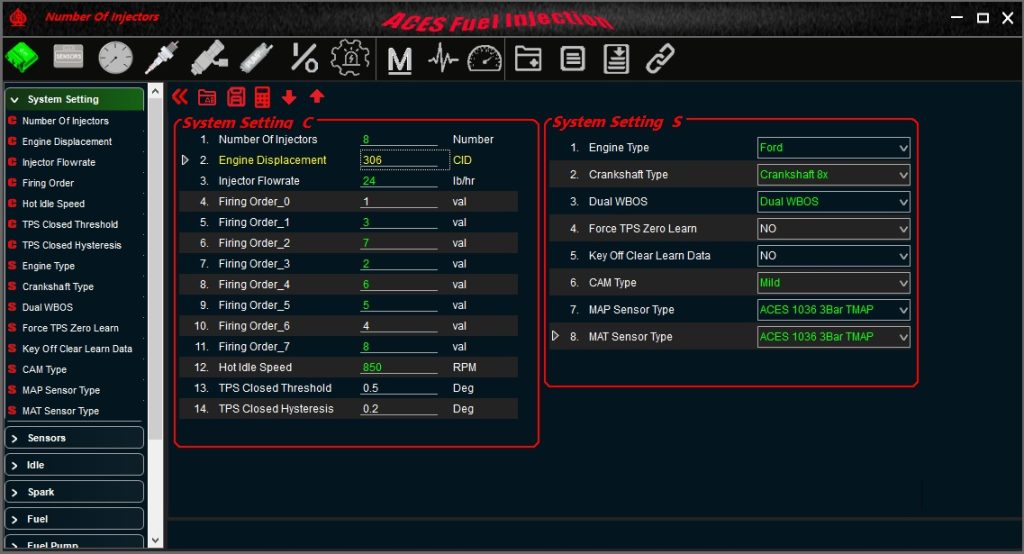
Task: Open the alarm gear settings icon
Action: (350, 57)
